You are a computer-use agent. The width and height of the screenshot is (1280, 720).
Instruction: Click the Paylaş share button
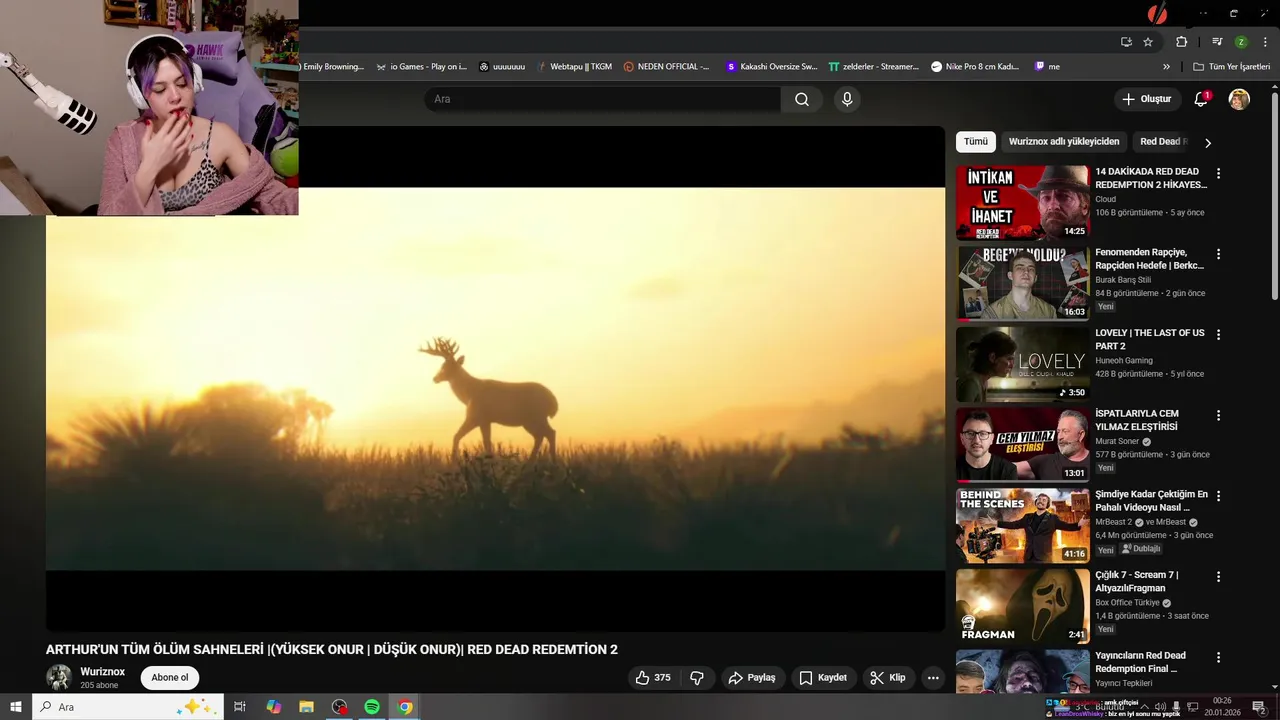752,678
